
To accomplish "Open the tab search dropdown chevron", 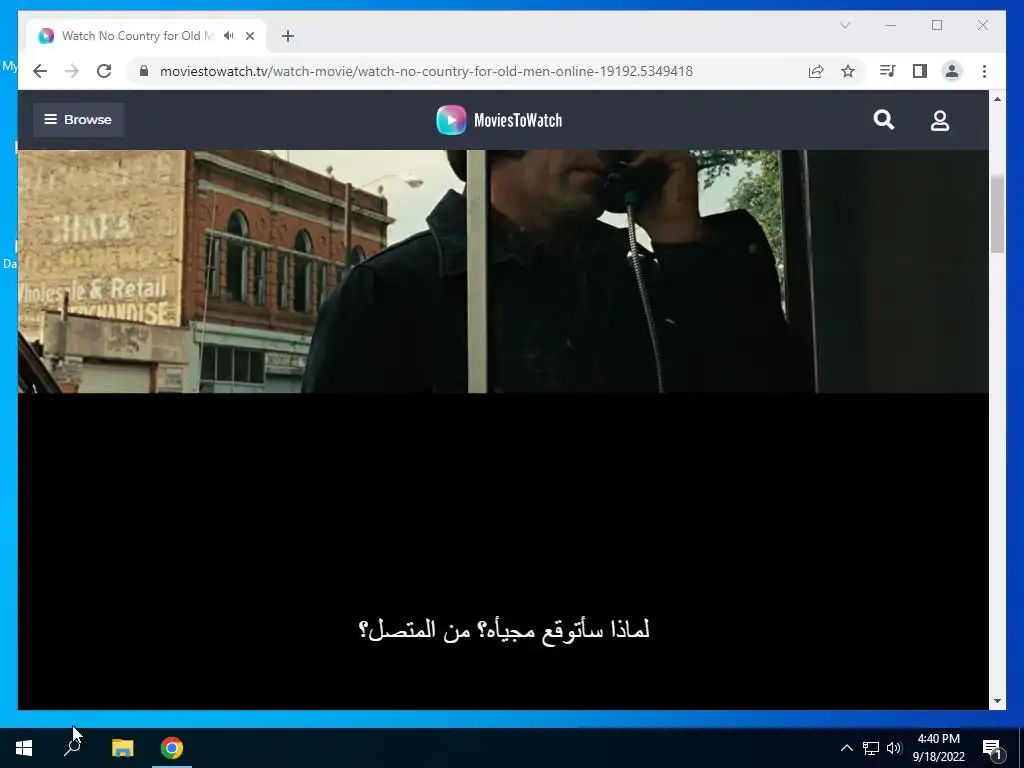I will click(x=845, y=25).
